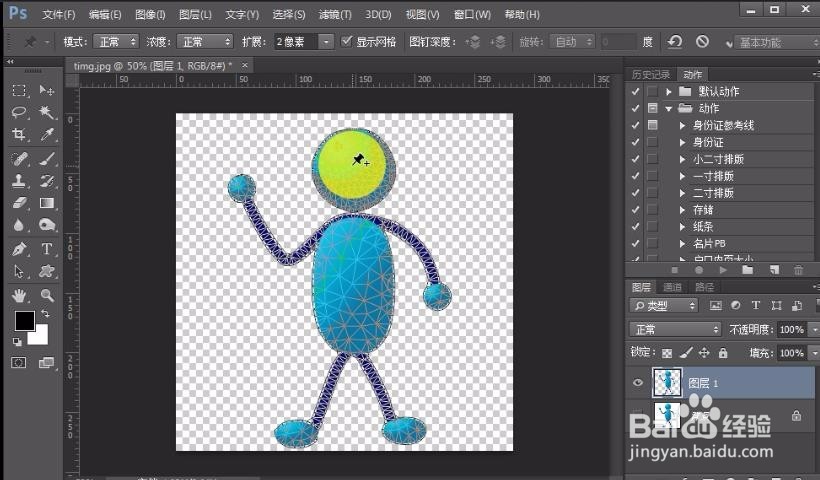
Task: Reset default foreground and background colors
Action: [17, 341]
